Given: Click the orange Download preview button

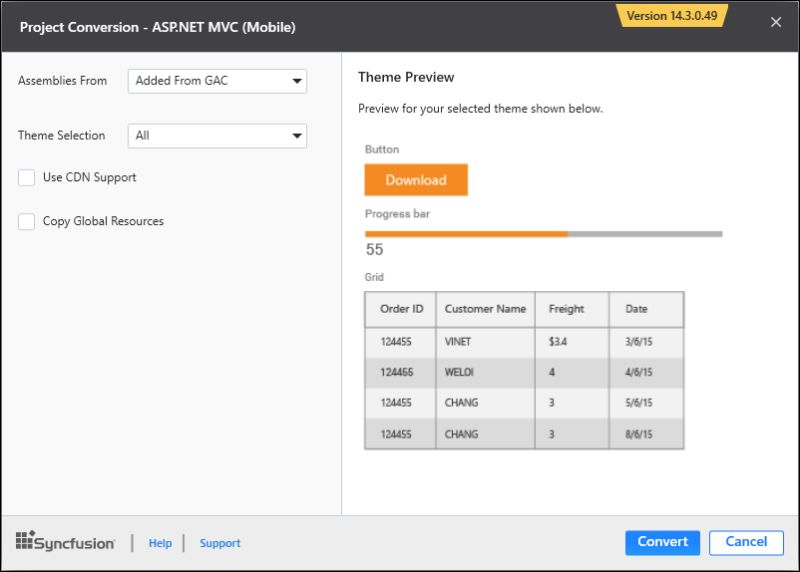Looking at the screenshot, I should (416, 180).
